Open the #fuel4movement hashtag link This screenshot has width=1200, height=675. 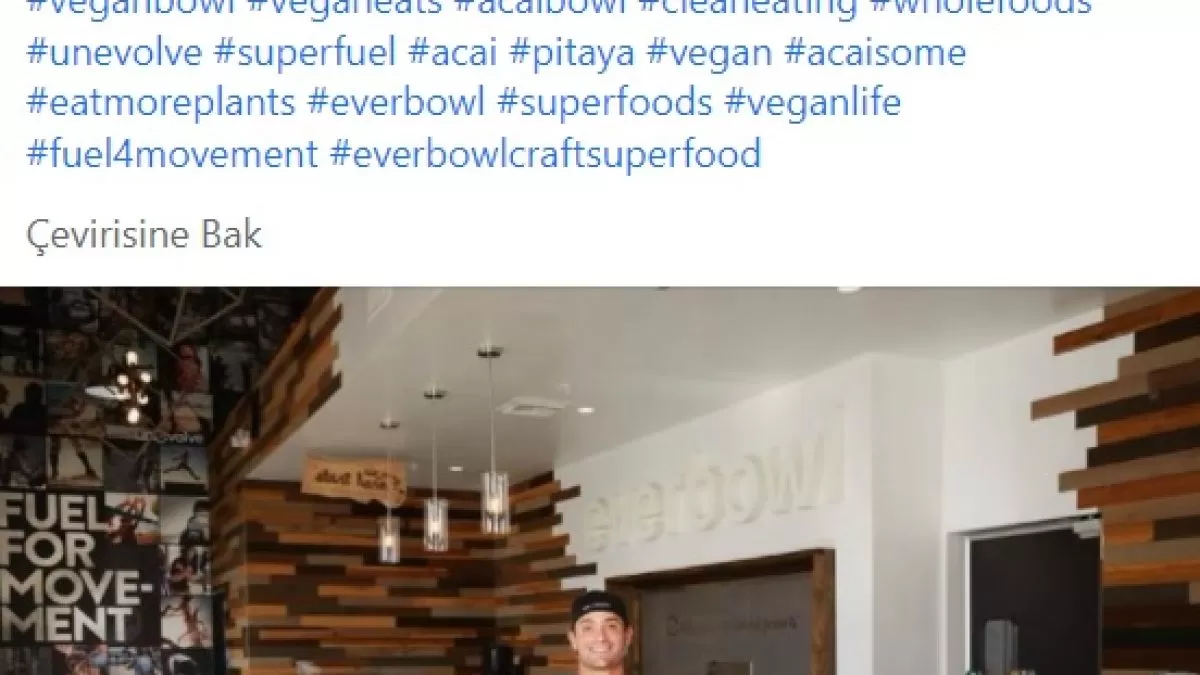pyautogui.click(x=172, y=154)
